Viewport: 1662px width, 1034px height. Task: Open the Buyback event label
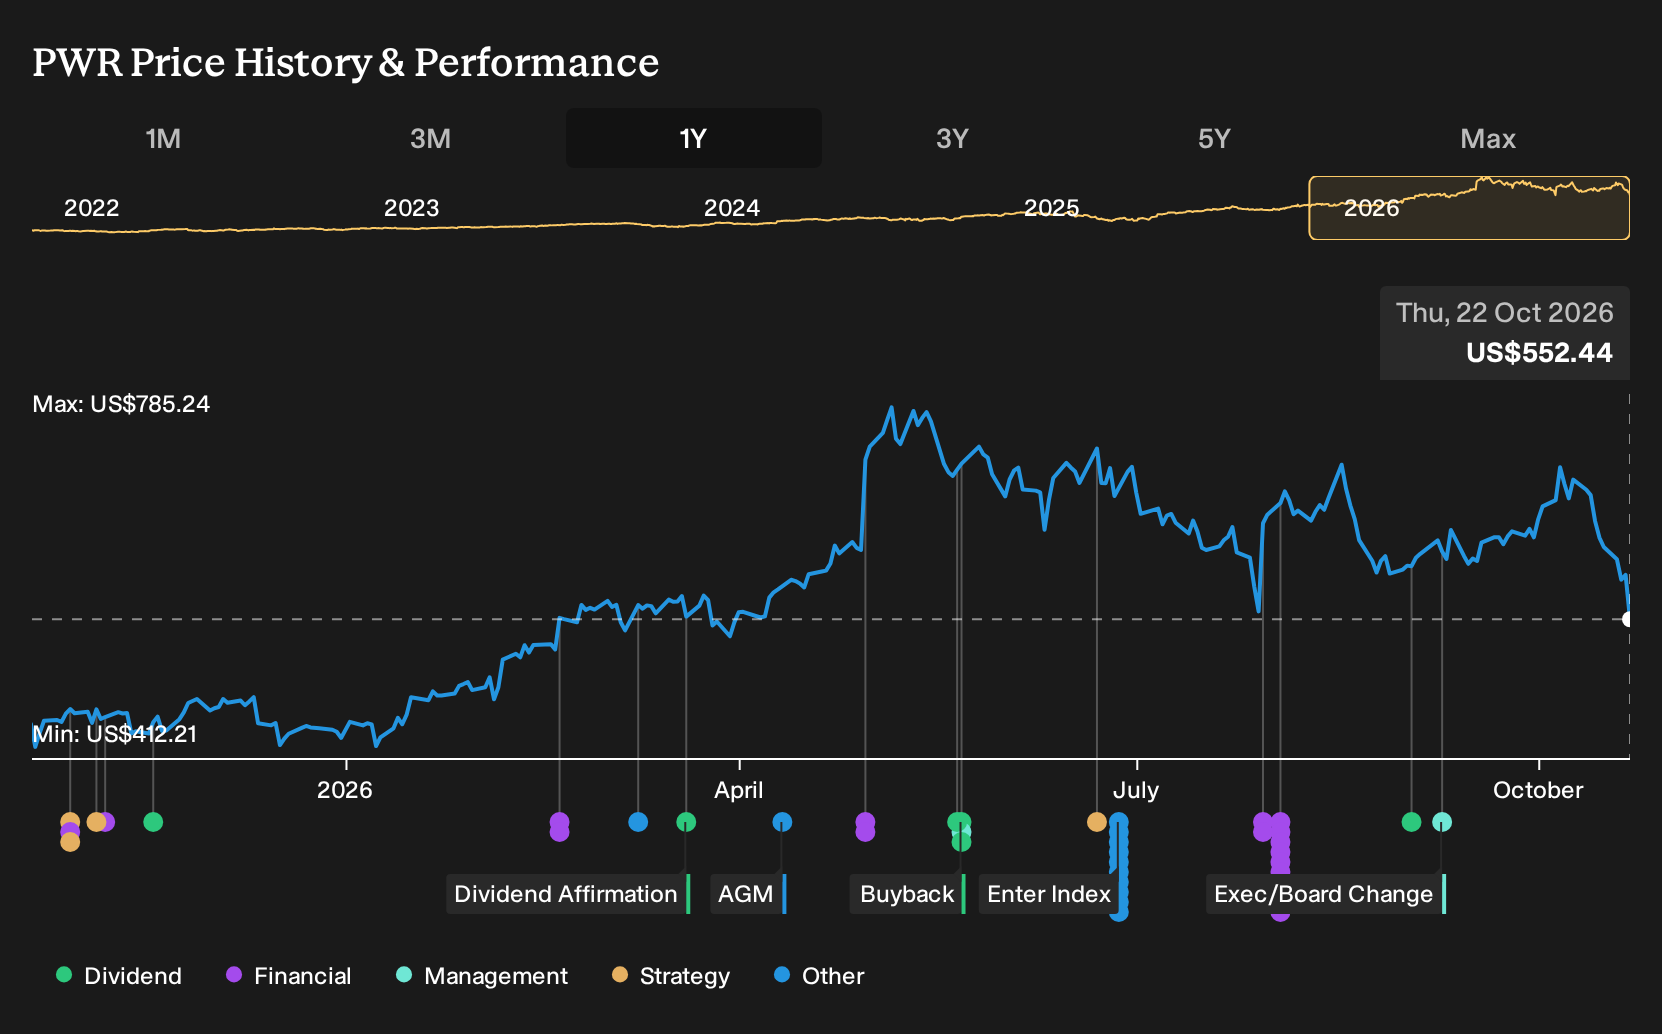click(908, 894)
